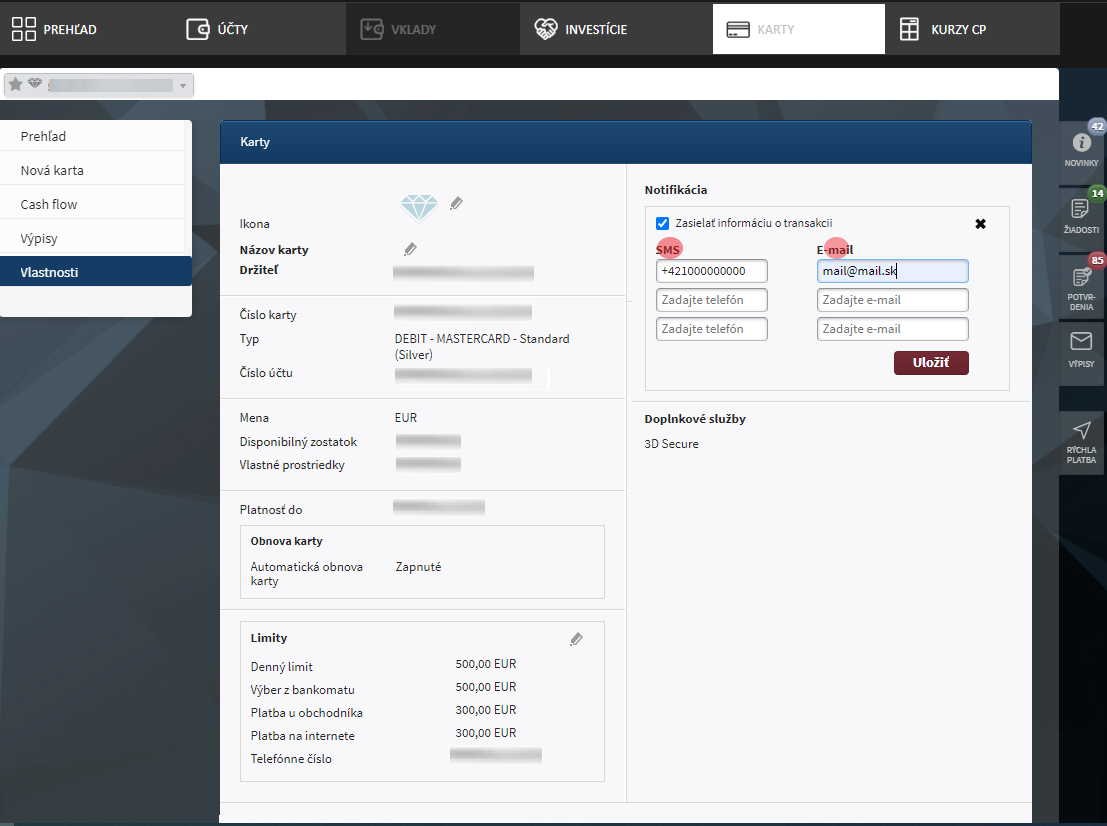Switch to the Účty tab

tap(217, 29)
